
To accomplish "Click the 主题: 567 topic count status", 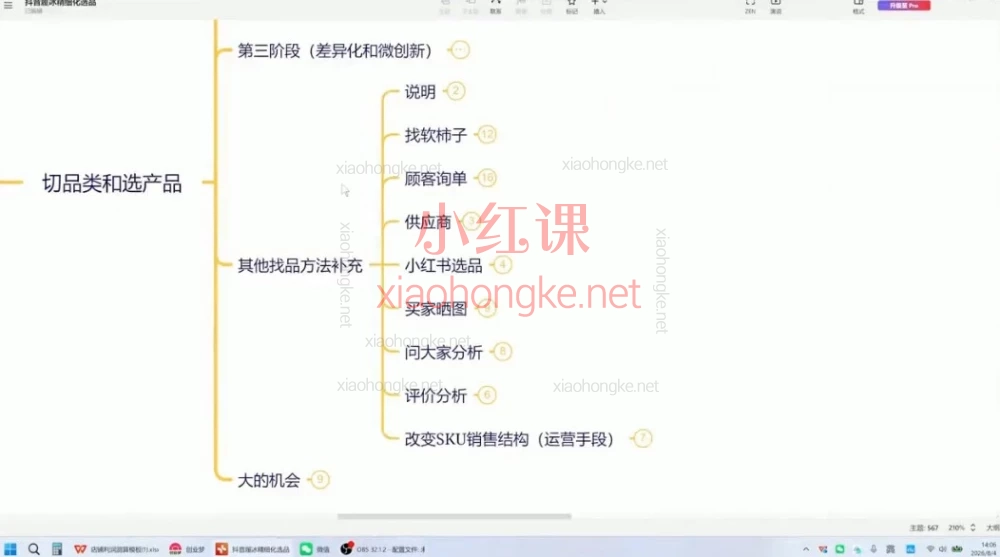I will click(x=923, y=528).
